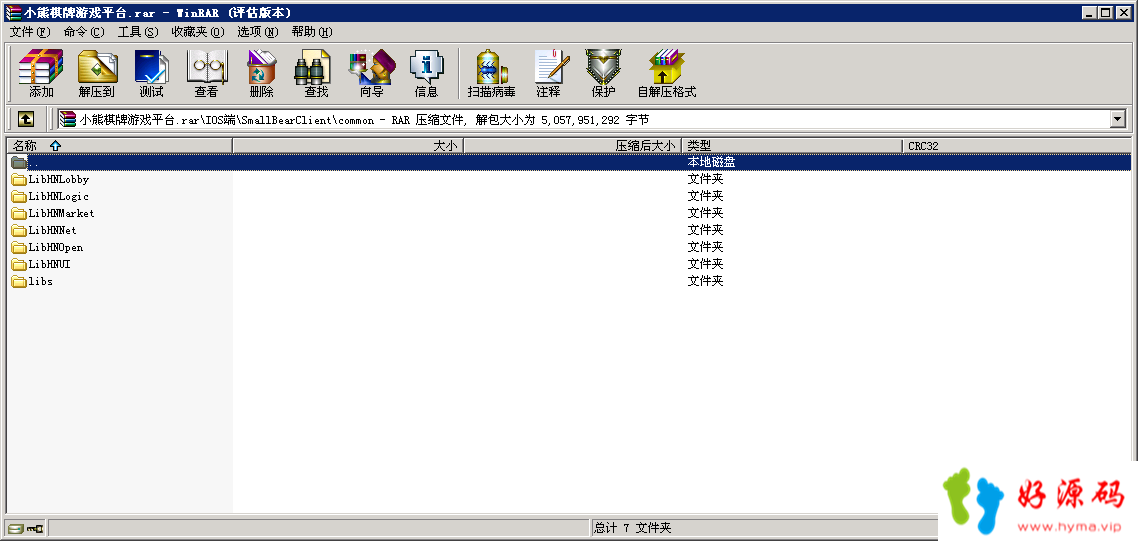
Task: Open the View (查看) toolbar icon
Action: click(x=206, y=73)
